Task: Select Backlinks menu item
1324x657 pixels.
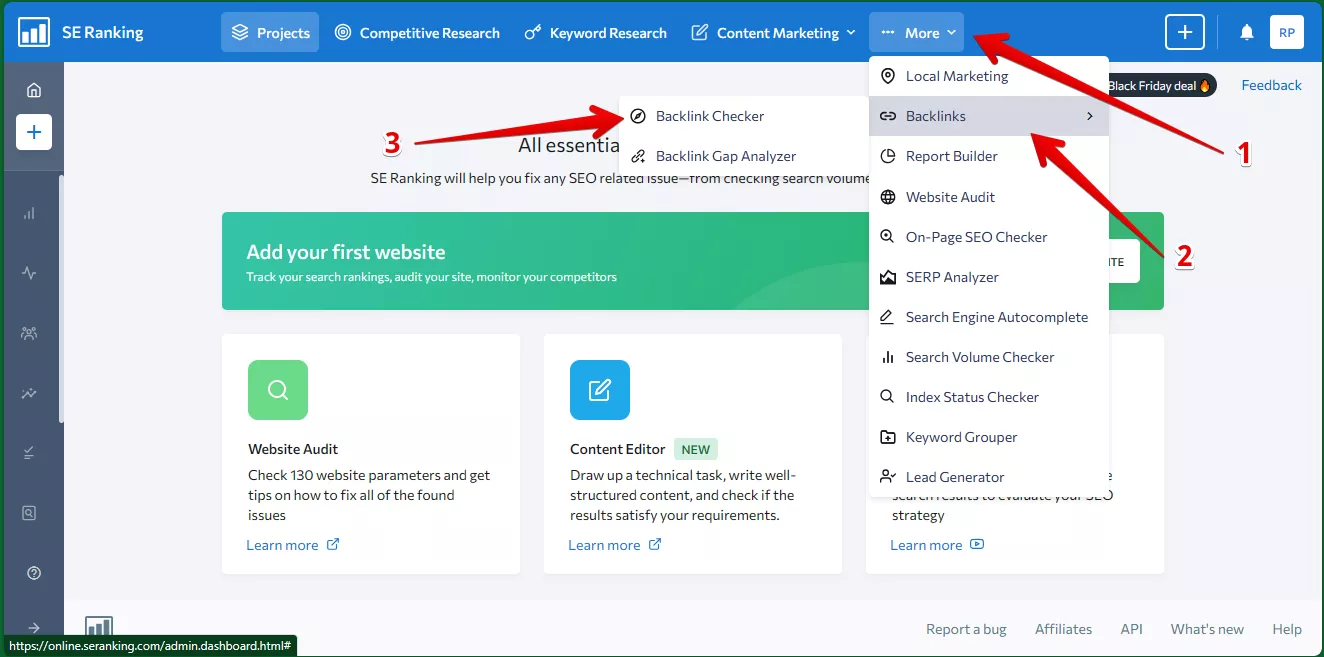Action: tap(989, 116)
